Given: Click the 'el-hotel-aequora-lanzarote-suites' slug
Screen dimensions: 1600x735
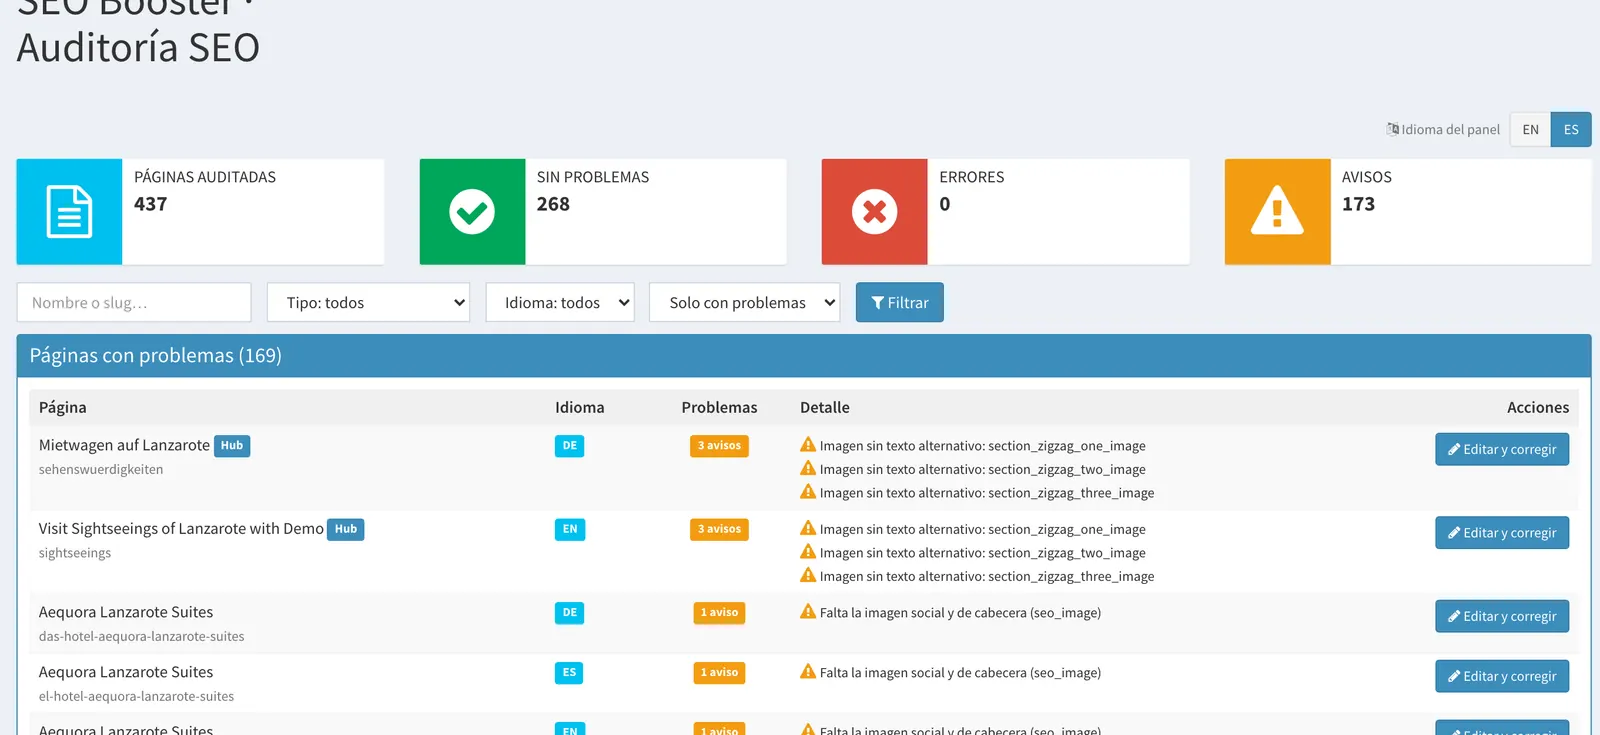Looking at the screenshot, I should click(136, 696).
